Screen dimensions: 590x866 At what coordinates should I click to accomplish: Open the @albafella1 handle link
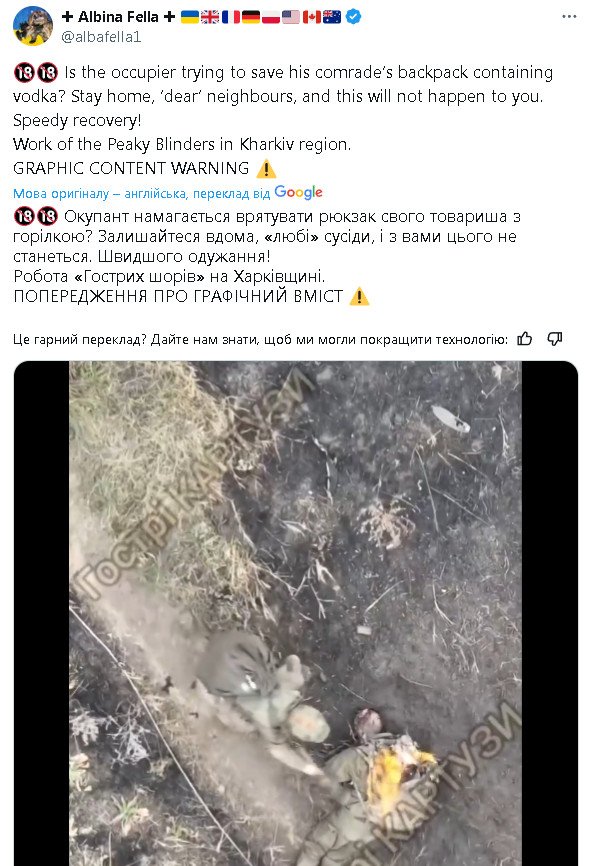pyautogui.click(x=101, y=37)
